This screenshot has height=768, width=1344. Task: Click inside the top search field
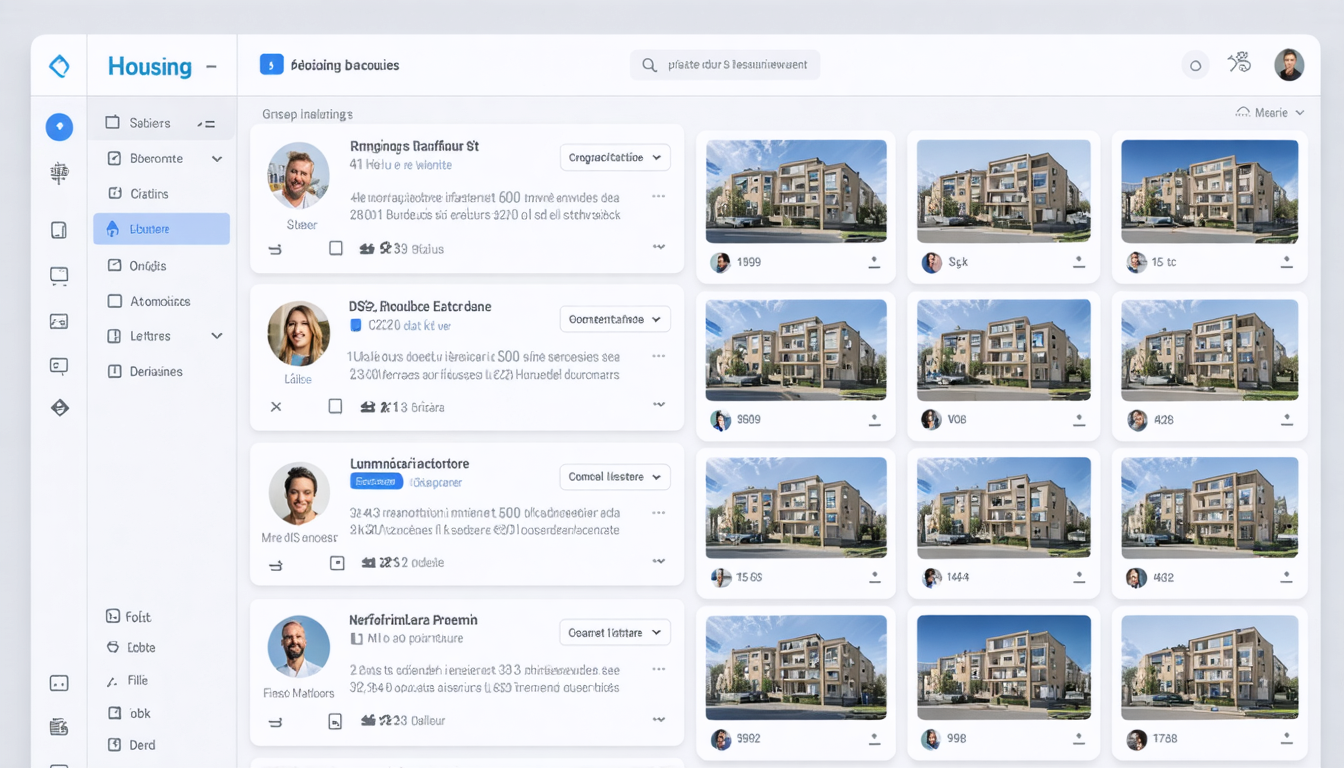click(x=725, y=65)
